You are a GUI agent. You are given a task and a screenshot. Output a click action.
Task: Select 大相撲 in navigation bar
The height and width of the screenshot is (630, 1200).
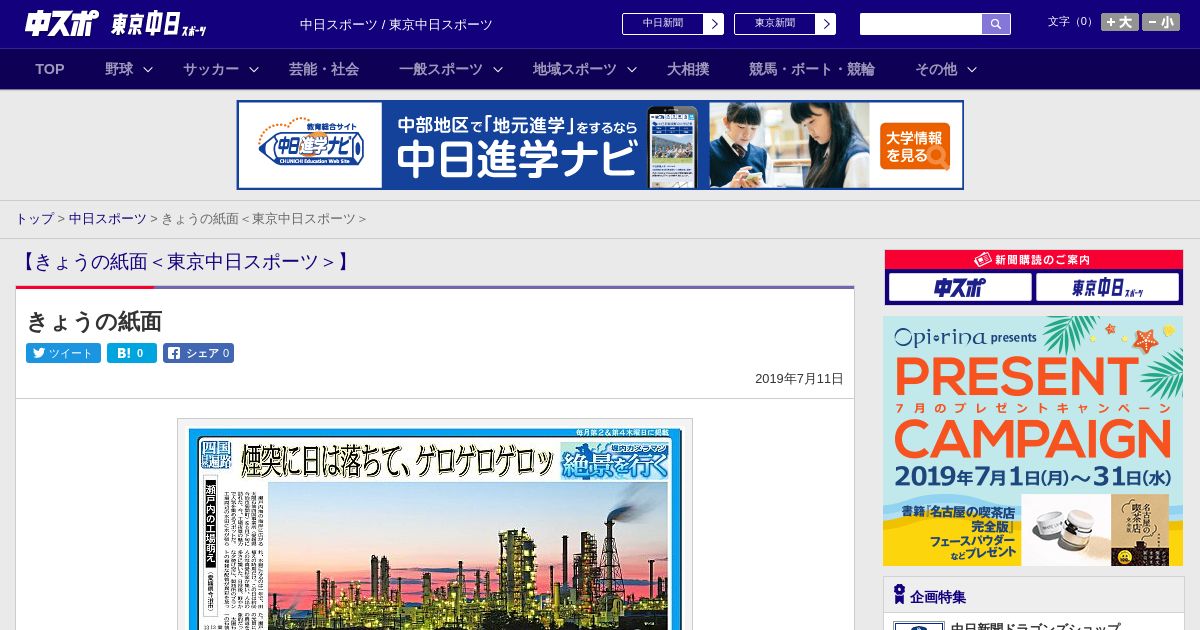point(688,69)
